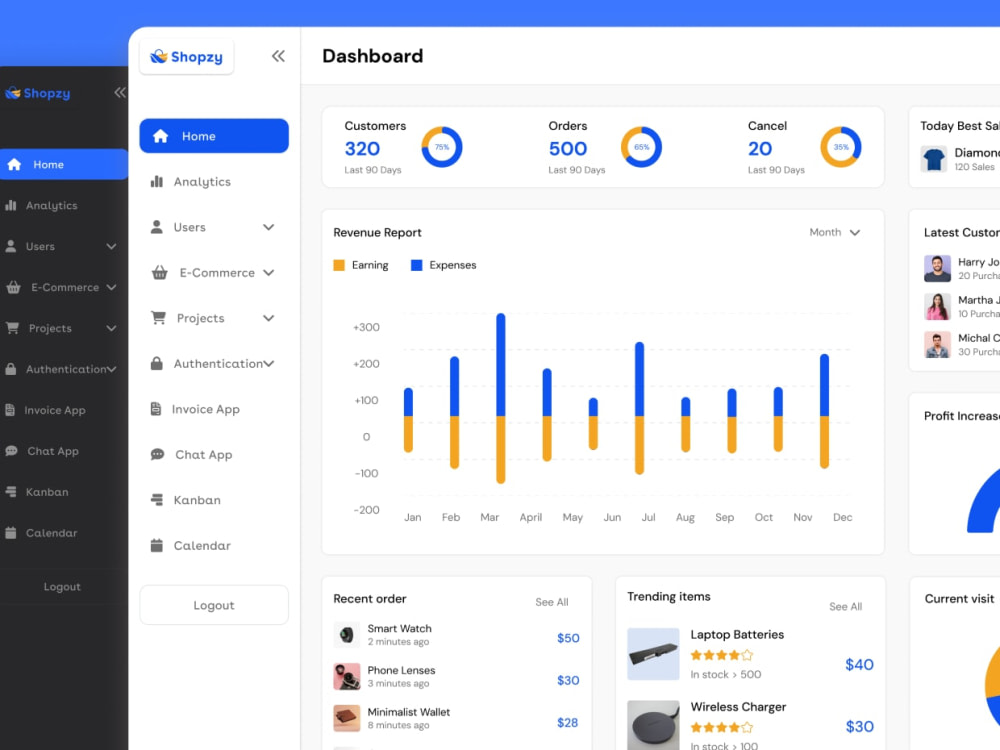Expand Users chevron in light sidebar
Image resolution: width=1000 pixels, height=750 pixels.
click(269, 227)
